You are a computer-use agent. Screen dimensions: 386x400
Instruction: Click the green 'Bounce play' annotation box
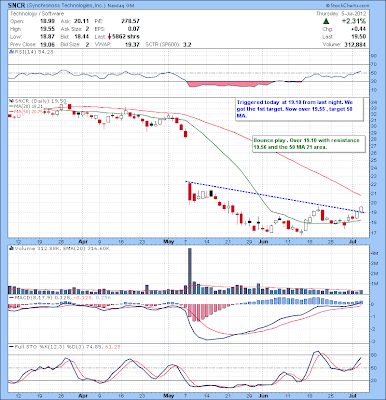point(308,144)
